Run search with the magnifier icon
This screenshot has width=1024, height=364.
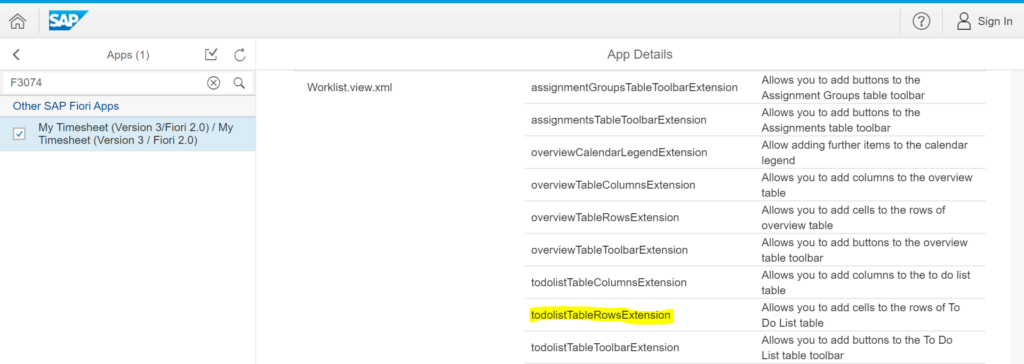(x=239, y=83)
